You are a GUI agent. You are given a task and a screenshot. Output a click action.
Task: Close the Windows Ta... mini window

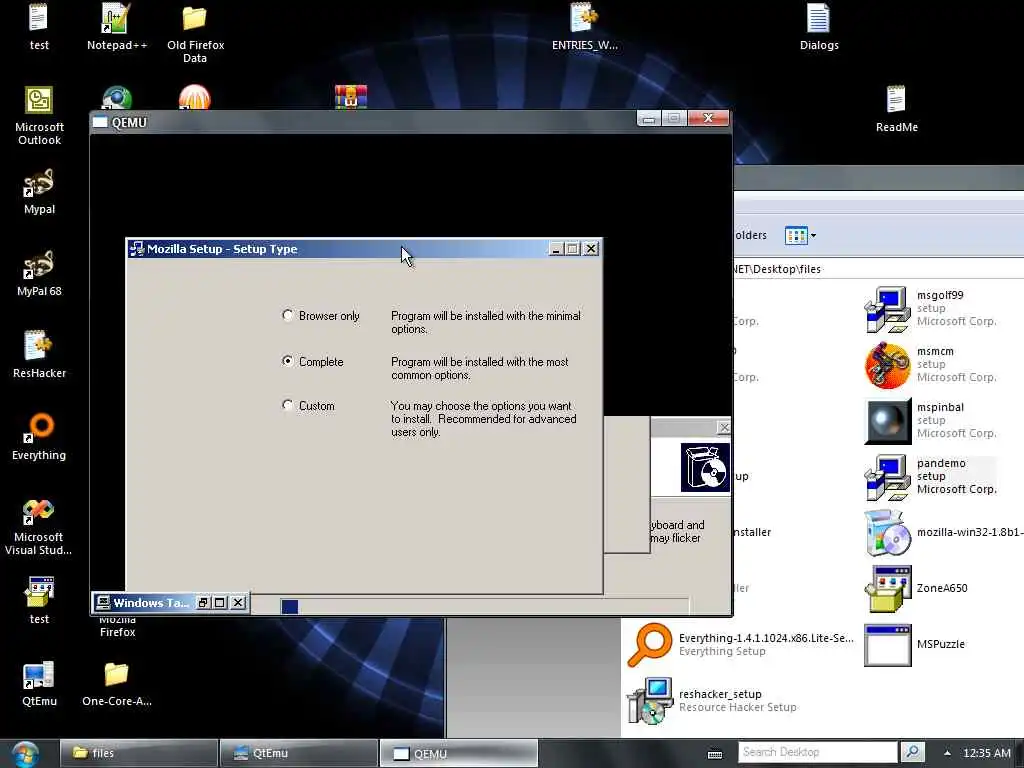pyautogui.click(x=238, y=602)
